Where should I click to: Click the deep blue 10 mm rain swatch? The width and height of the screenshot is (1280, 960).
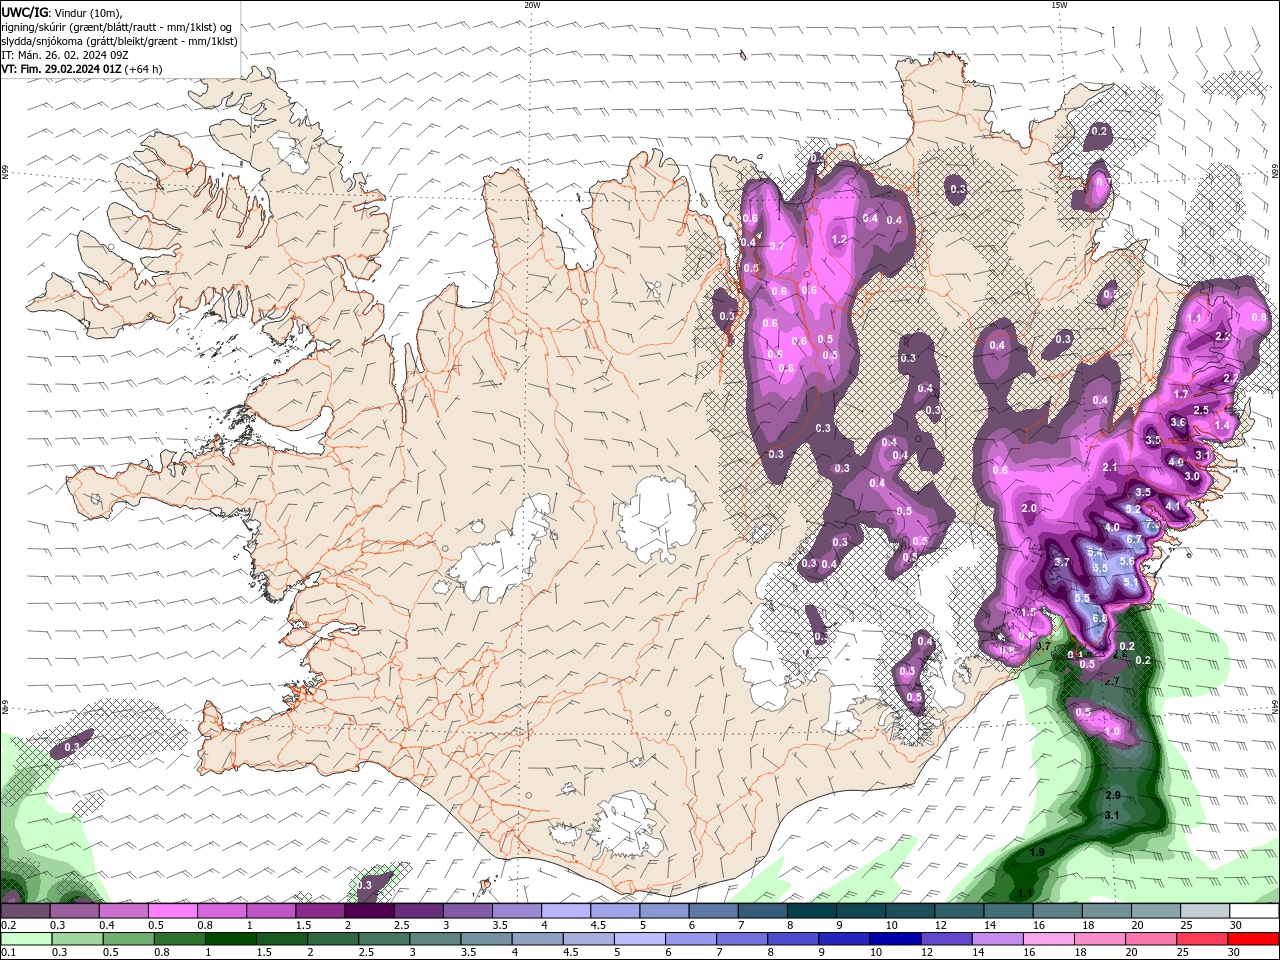tap(897, 938)
